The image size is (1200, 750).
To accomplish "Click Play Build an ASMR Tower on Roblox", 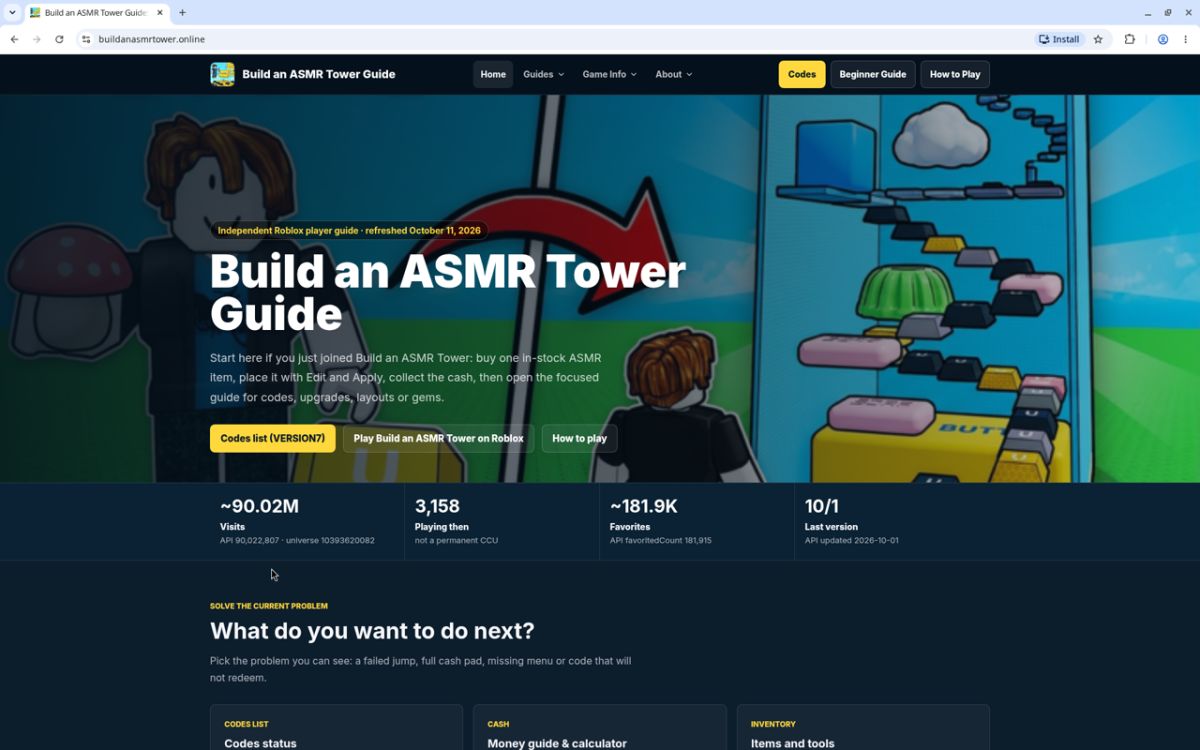I will click(438, 438).
